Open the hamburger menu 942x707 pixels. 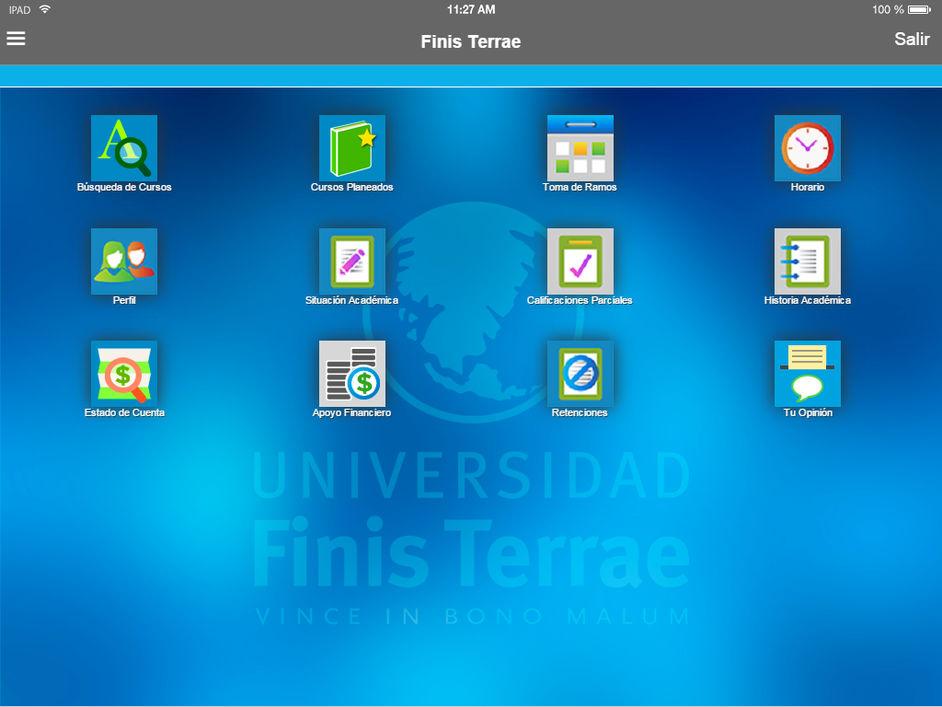16,38
